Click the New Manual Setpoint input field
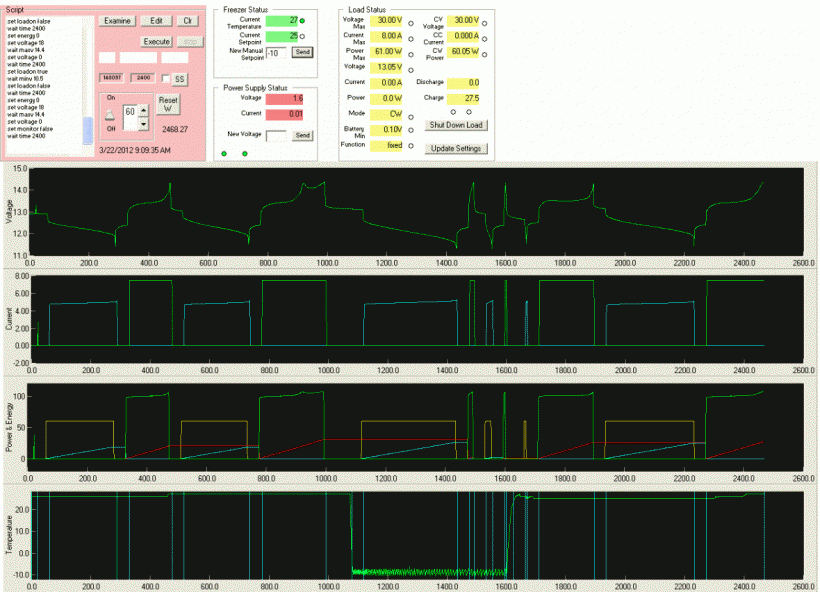 [278, 51]
